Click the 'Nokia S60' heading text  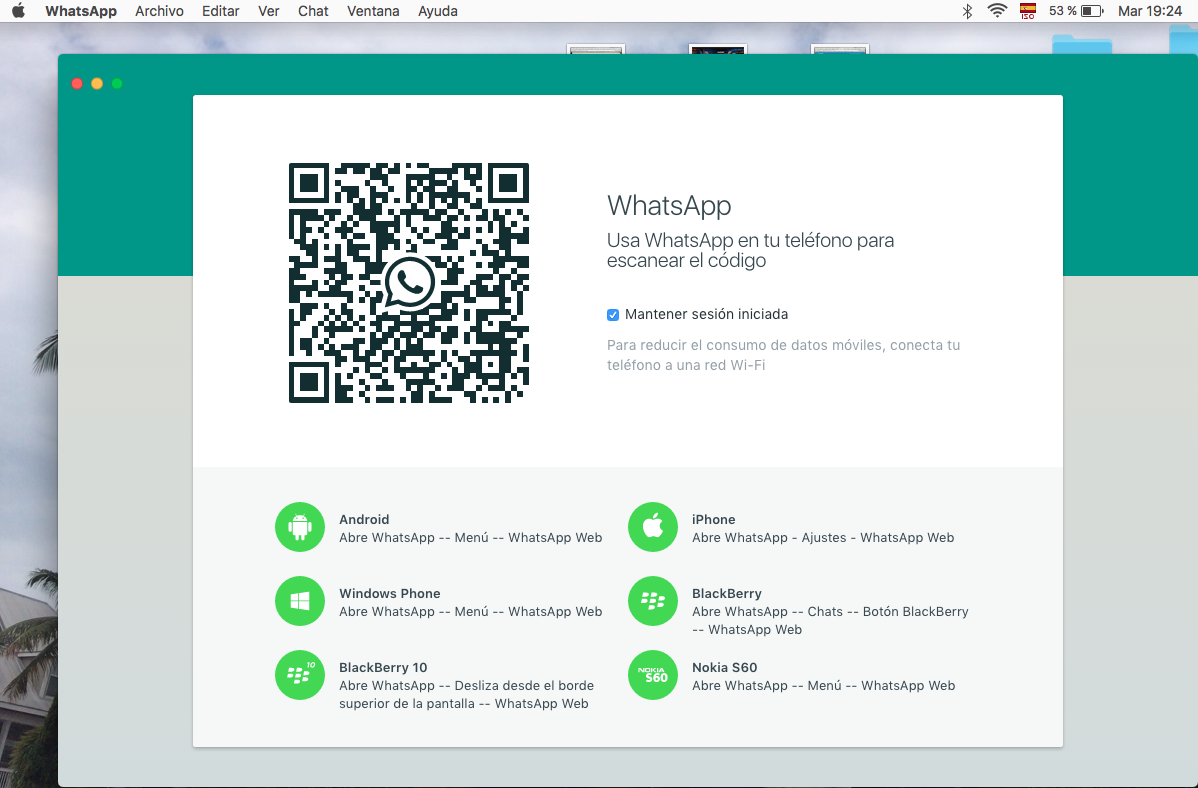(x=724, y=668)
